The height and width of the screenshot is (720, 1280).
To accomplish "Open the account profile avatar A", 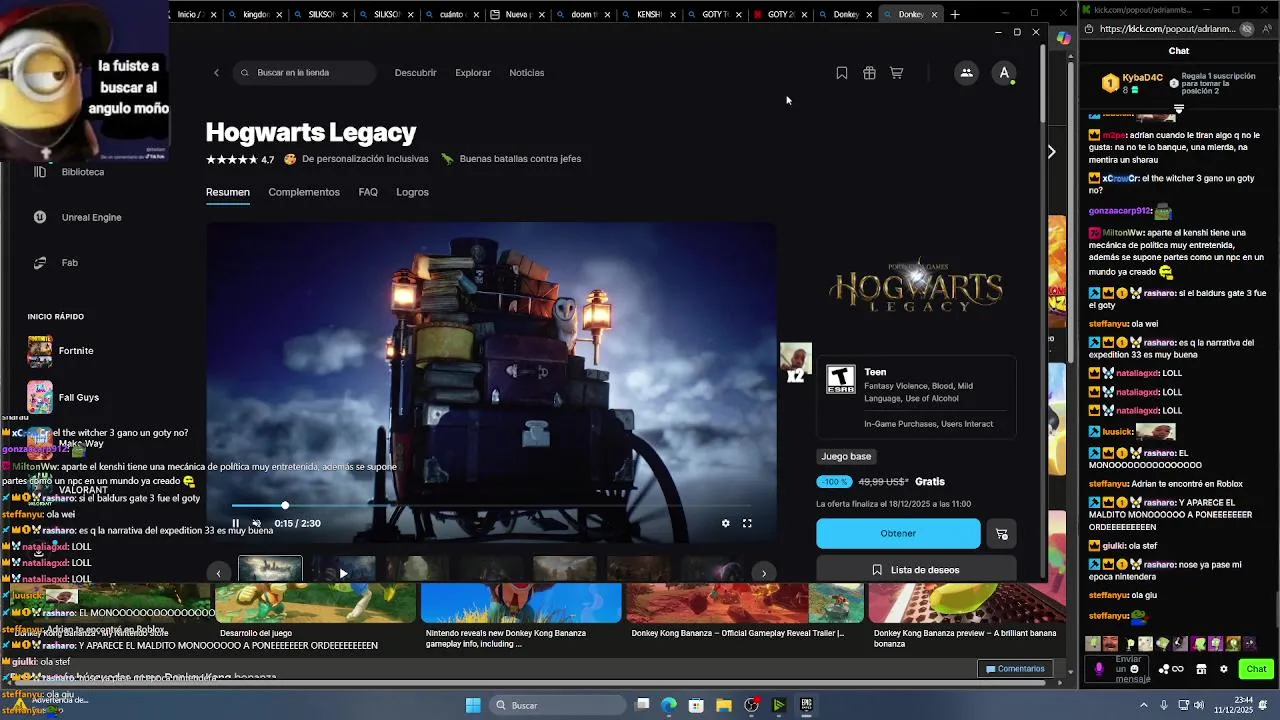I will (x=1004, y=72).
